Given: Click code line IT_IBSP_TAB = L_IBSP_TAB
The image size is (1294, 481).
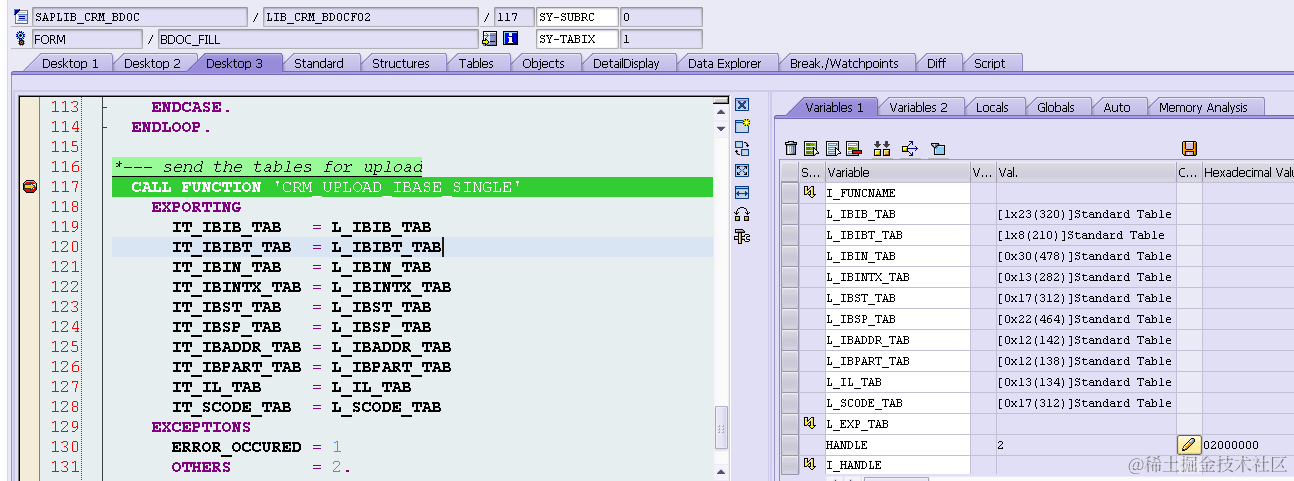Looking at the screenshot, I should coord(301,327).
